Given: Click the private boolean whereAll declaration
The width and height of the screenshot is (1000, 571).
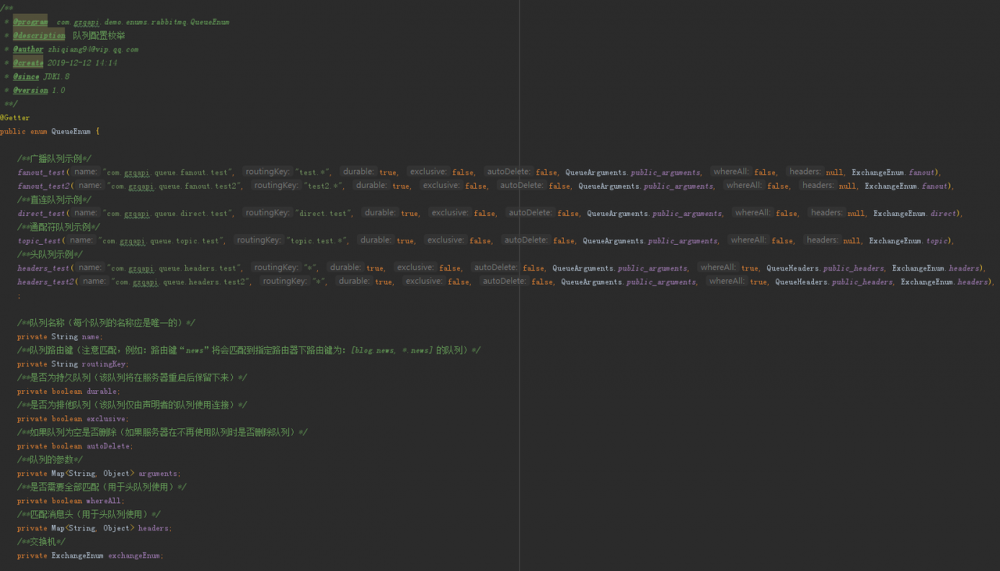Looking at the screenshot, I should coord(71,501).
